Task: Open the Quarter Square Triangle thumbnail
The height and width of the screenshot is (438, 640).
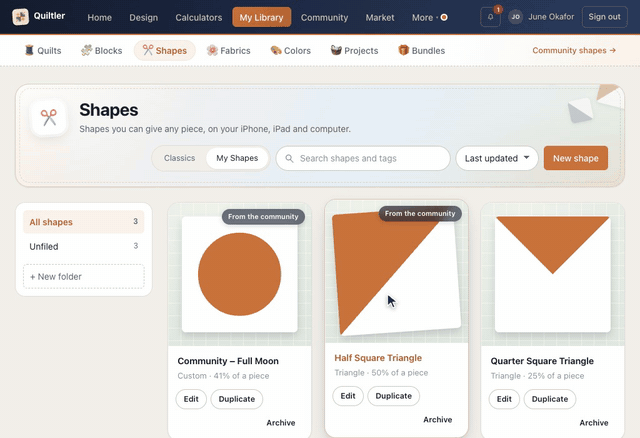Action: point(553,274)
